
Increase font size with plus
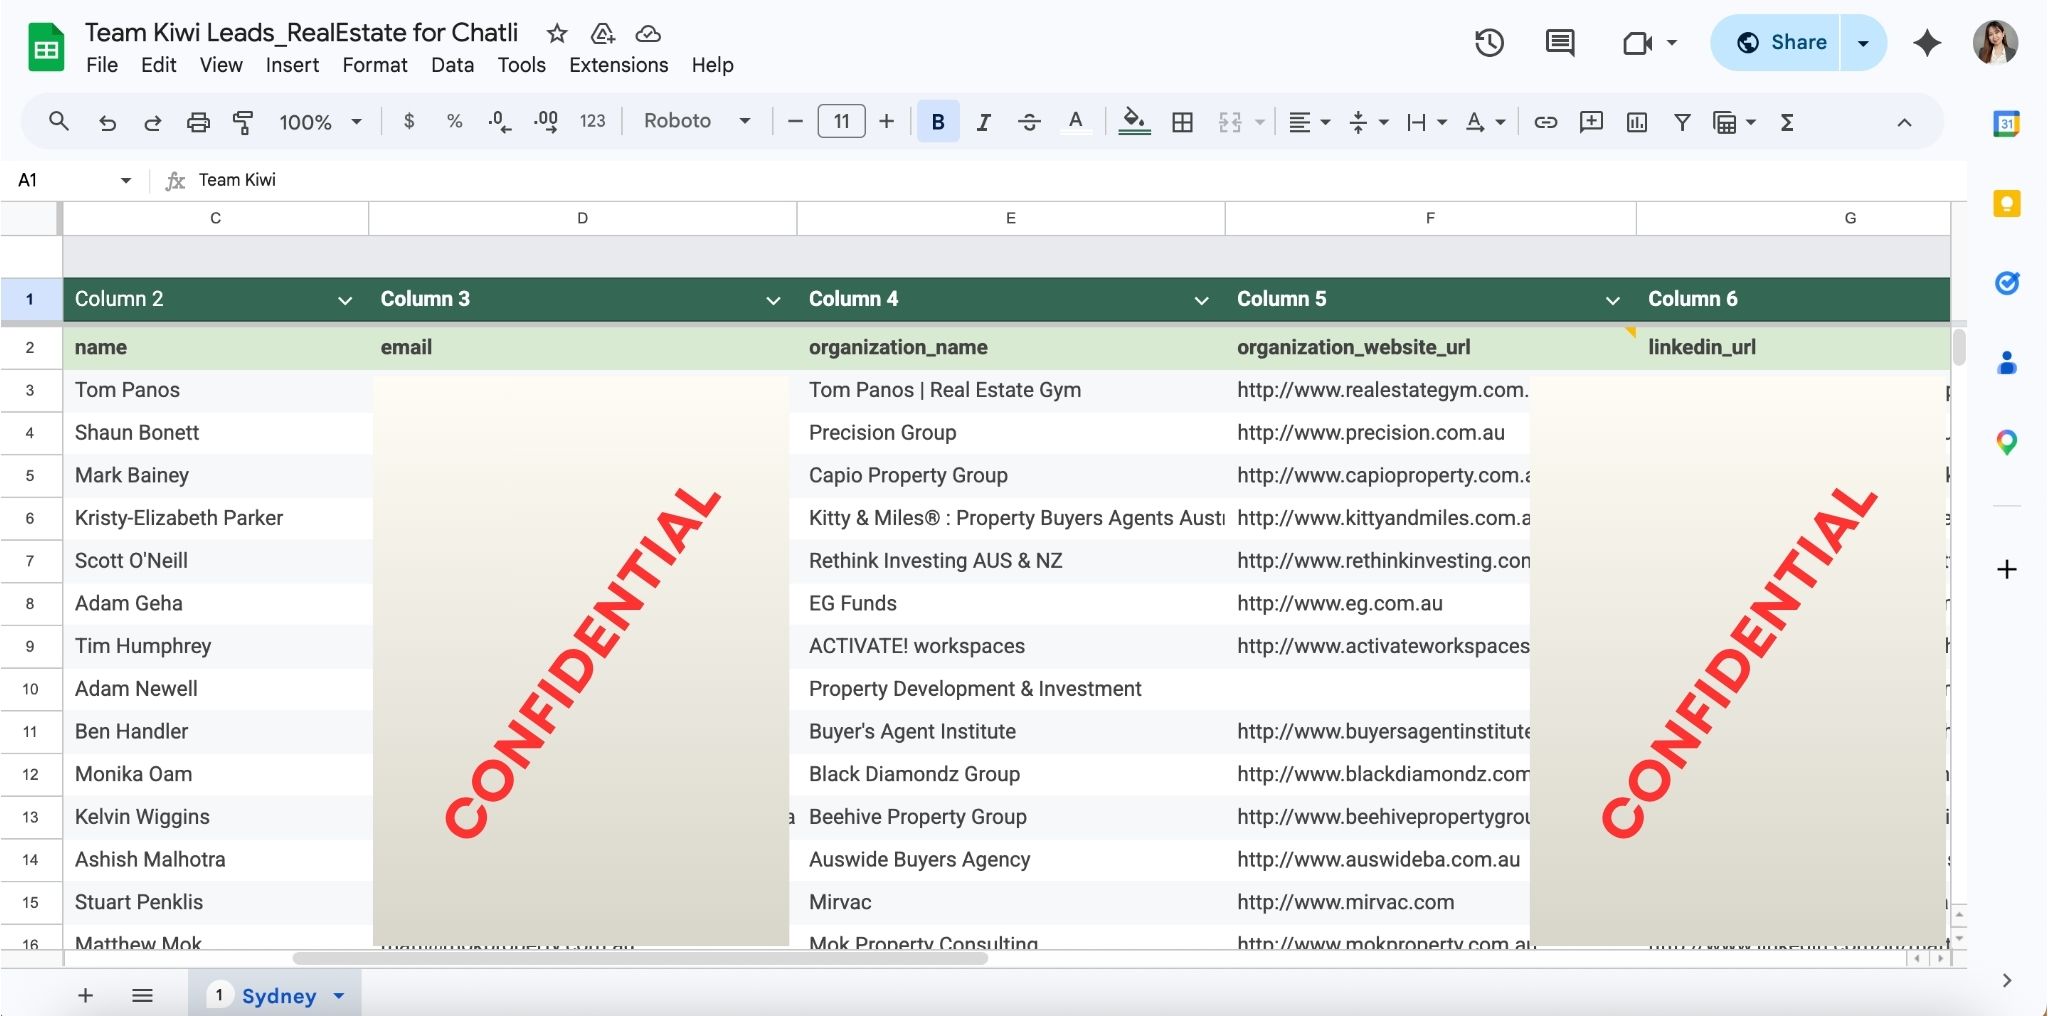coord(886,121)
